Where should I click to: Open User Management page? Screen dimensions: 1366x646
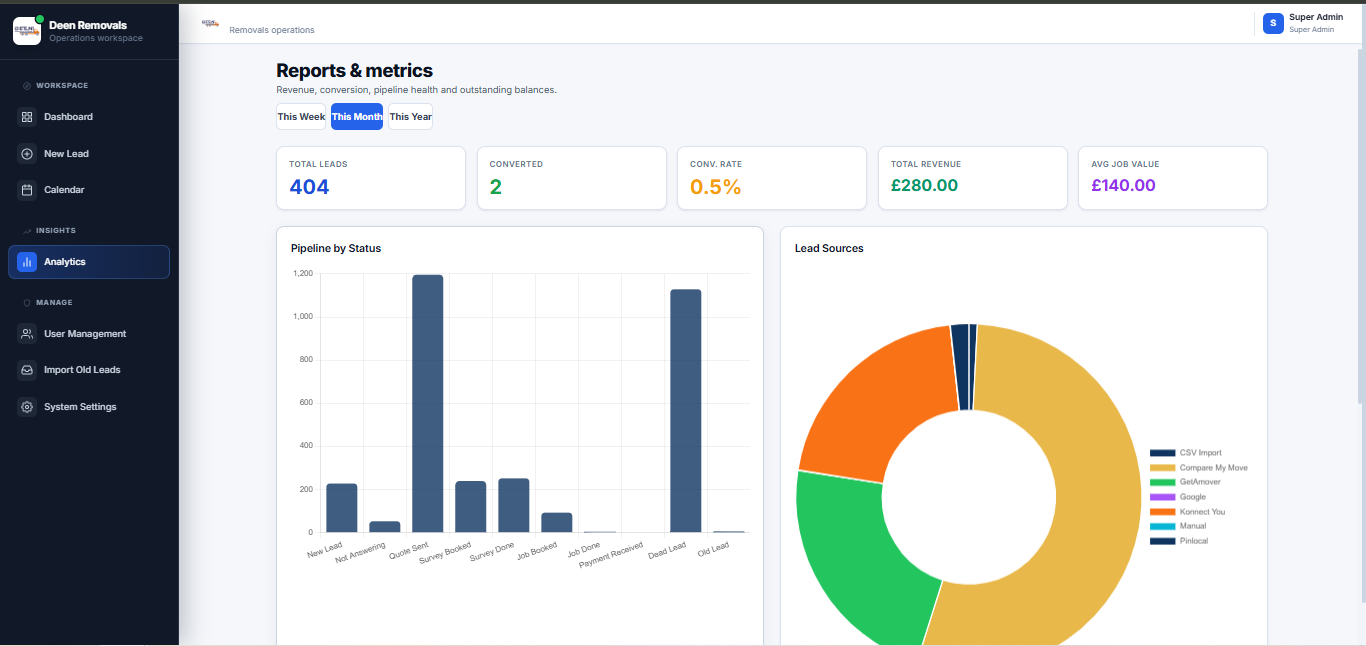(89, 334)
